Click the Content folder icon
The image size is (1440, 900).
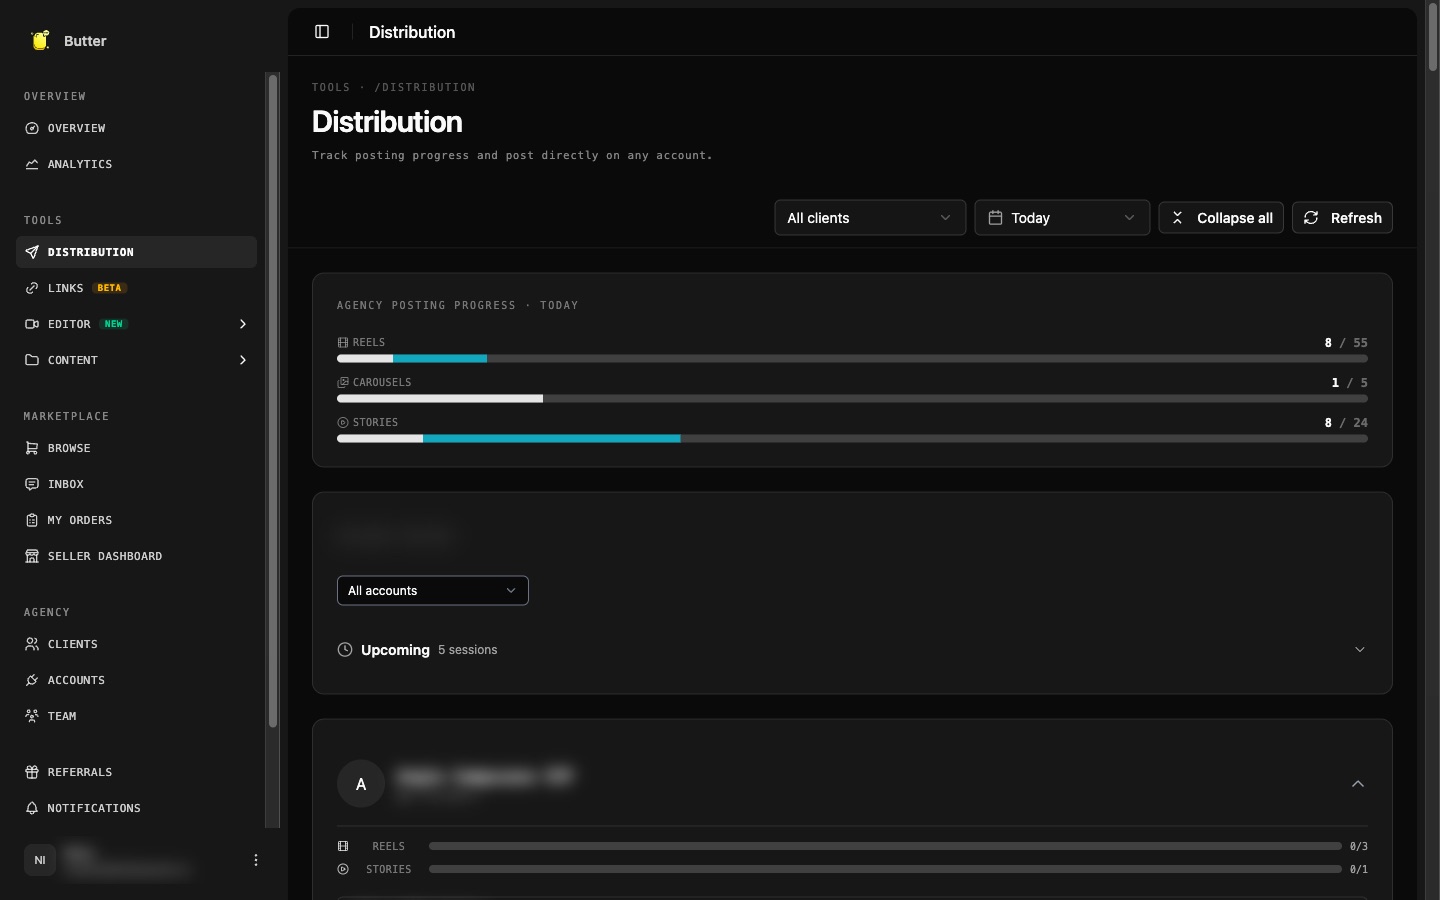click(32, 360)
